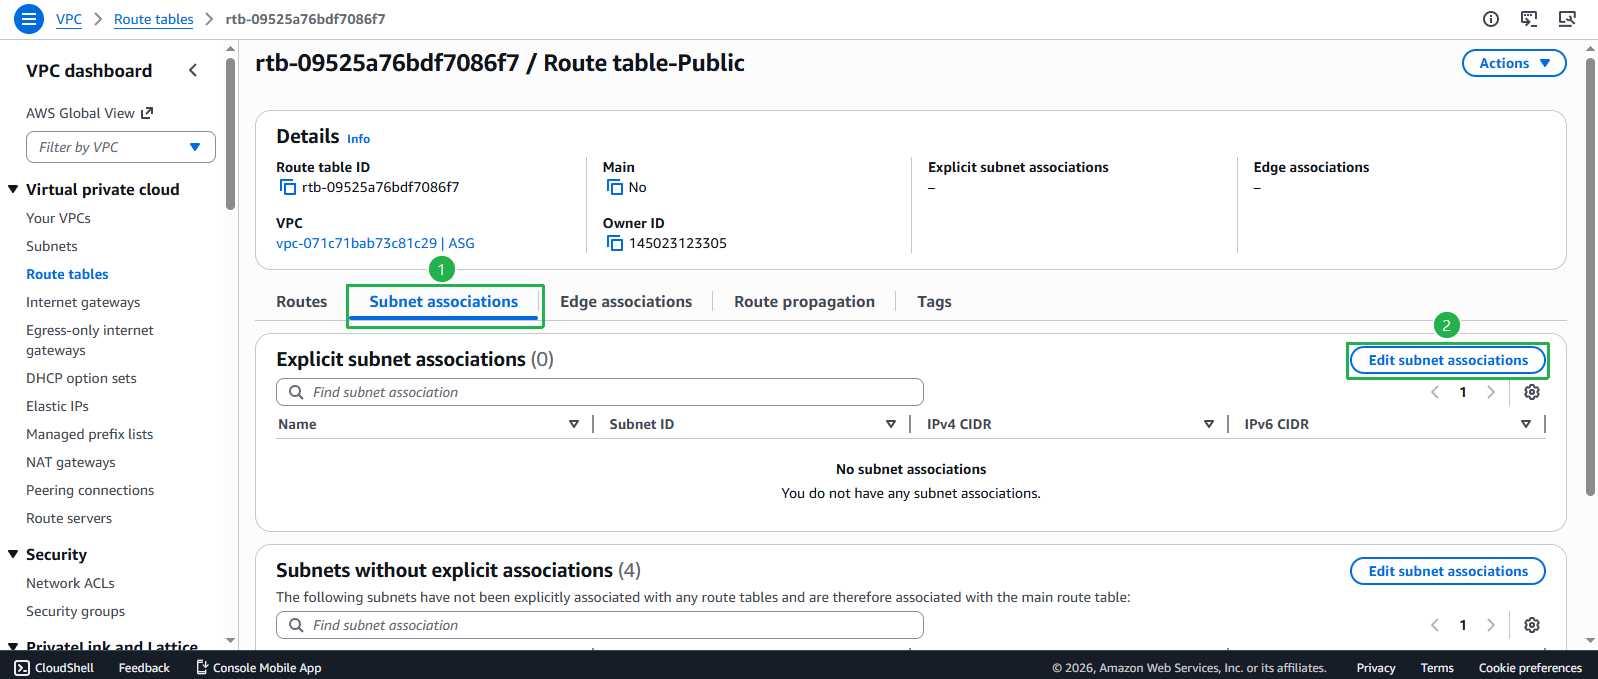Copy the Owner ID 145023123305
This screenshot has width=1598, height=679.
pyautogui.click(x=615, y=243)
